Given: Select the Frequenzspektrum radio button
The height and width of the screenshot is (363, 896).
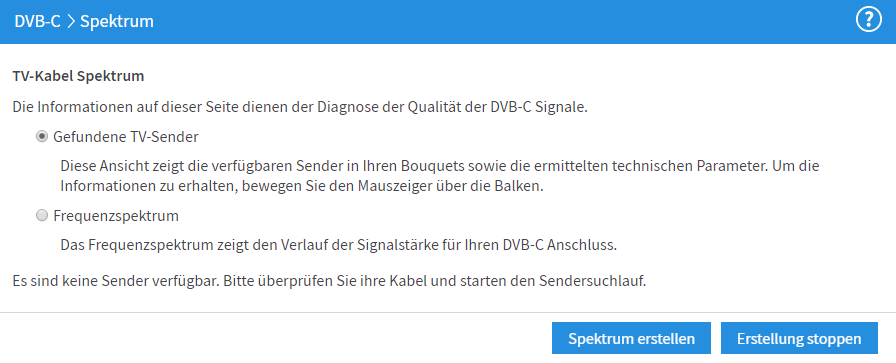Looking at the screenshot, I should [41, 216].
